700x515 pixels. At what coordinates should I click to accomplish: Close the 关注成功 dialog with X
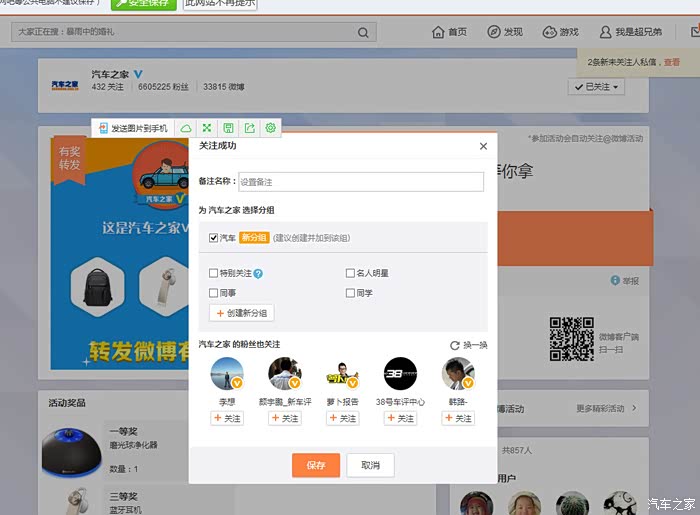click(x=484, y=146)
